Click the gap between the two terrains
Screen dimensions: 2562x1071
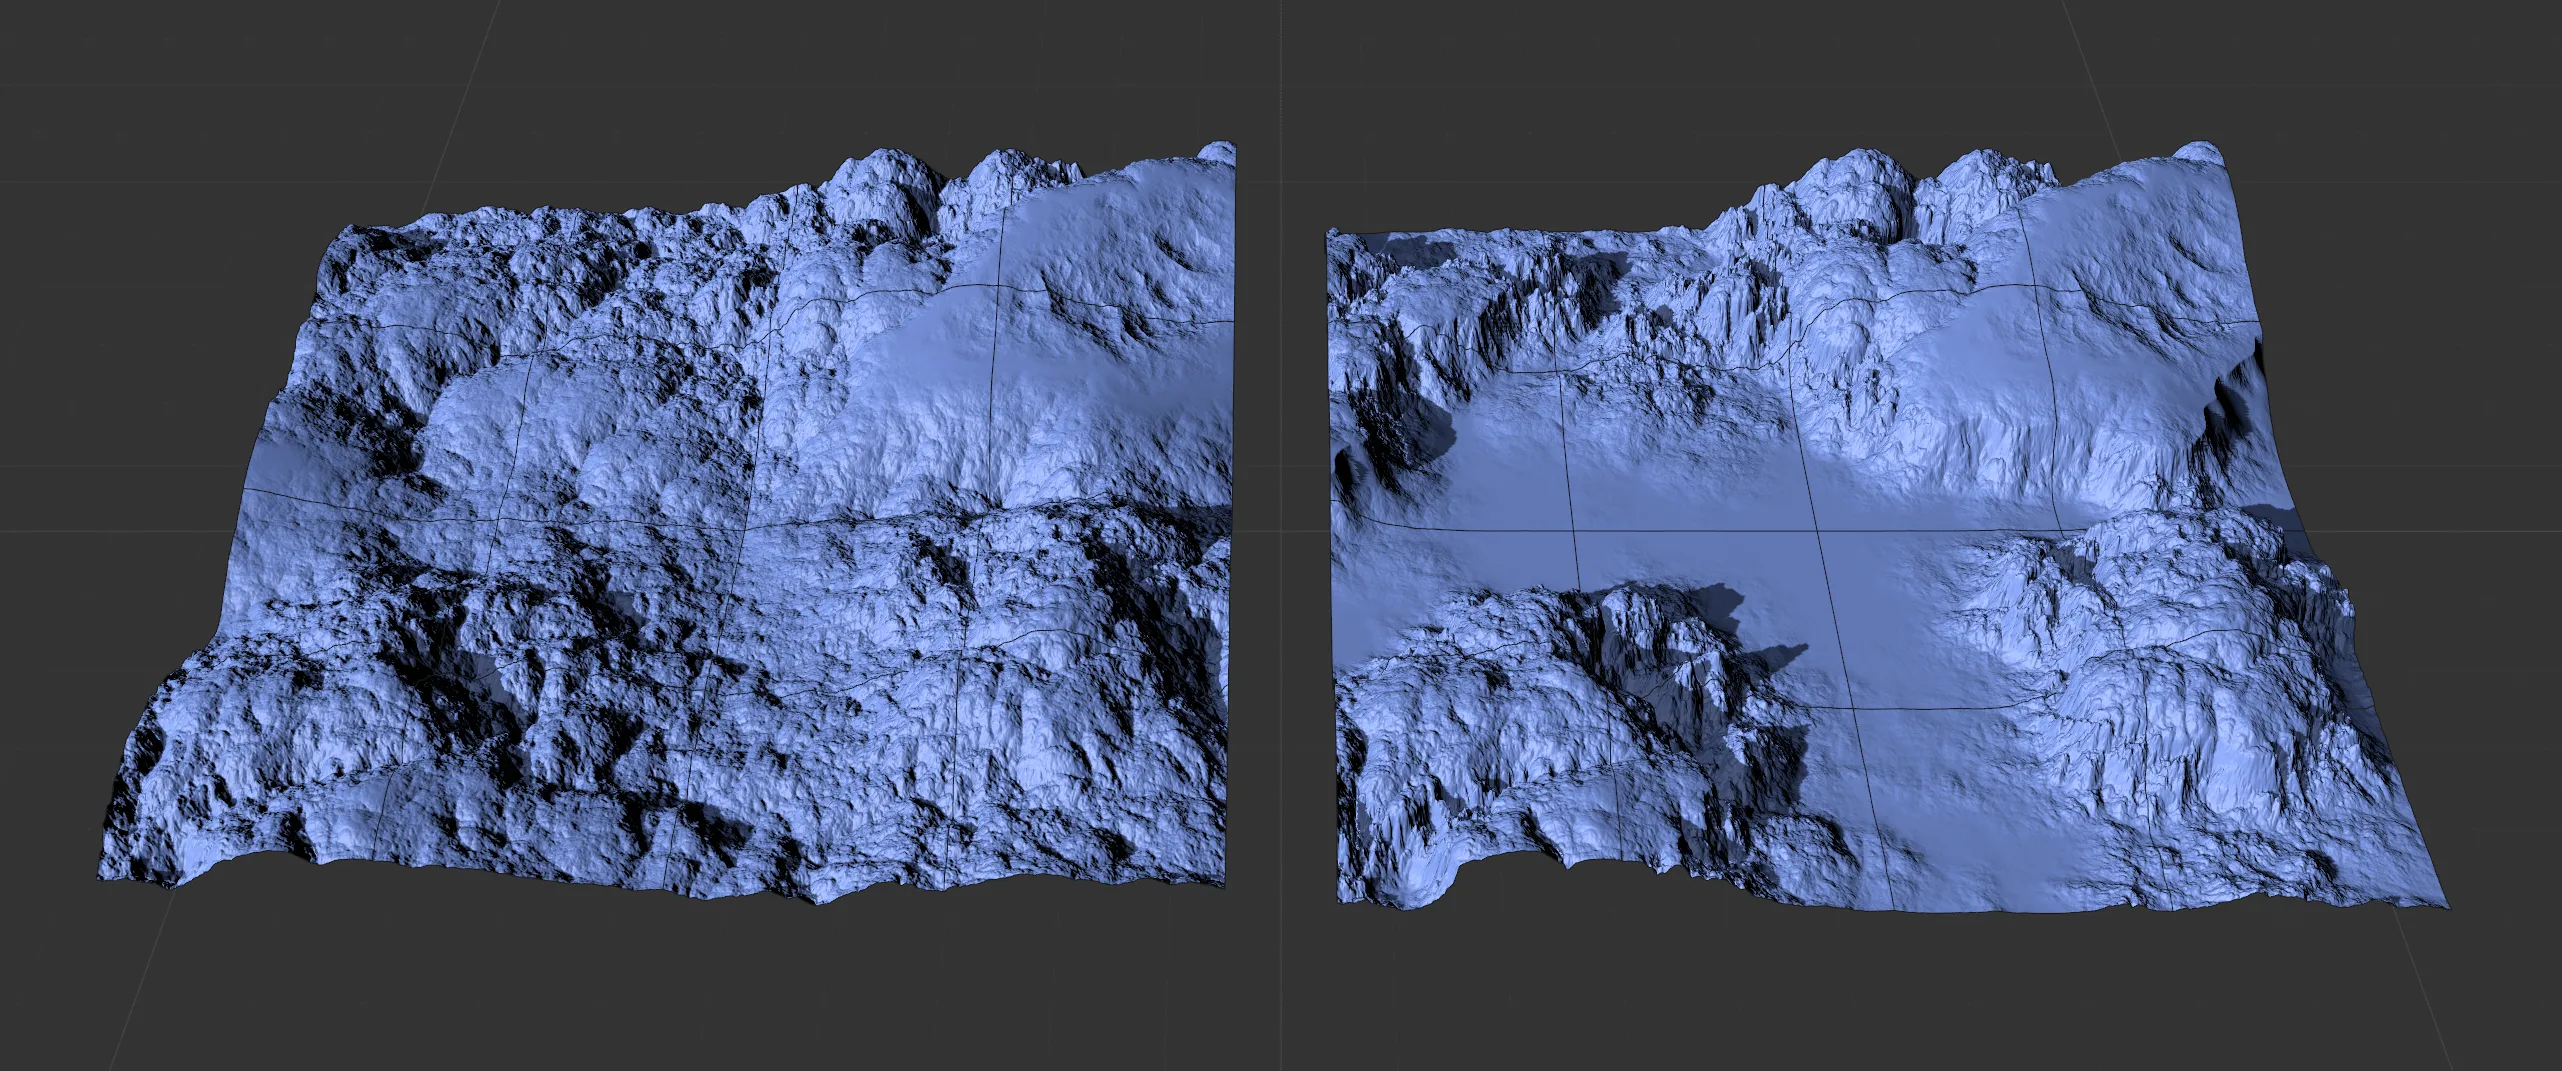pyautogui.click(x=1280, y=550)
